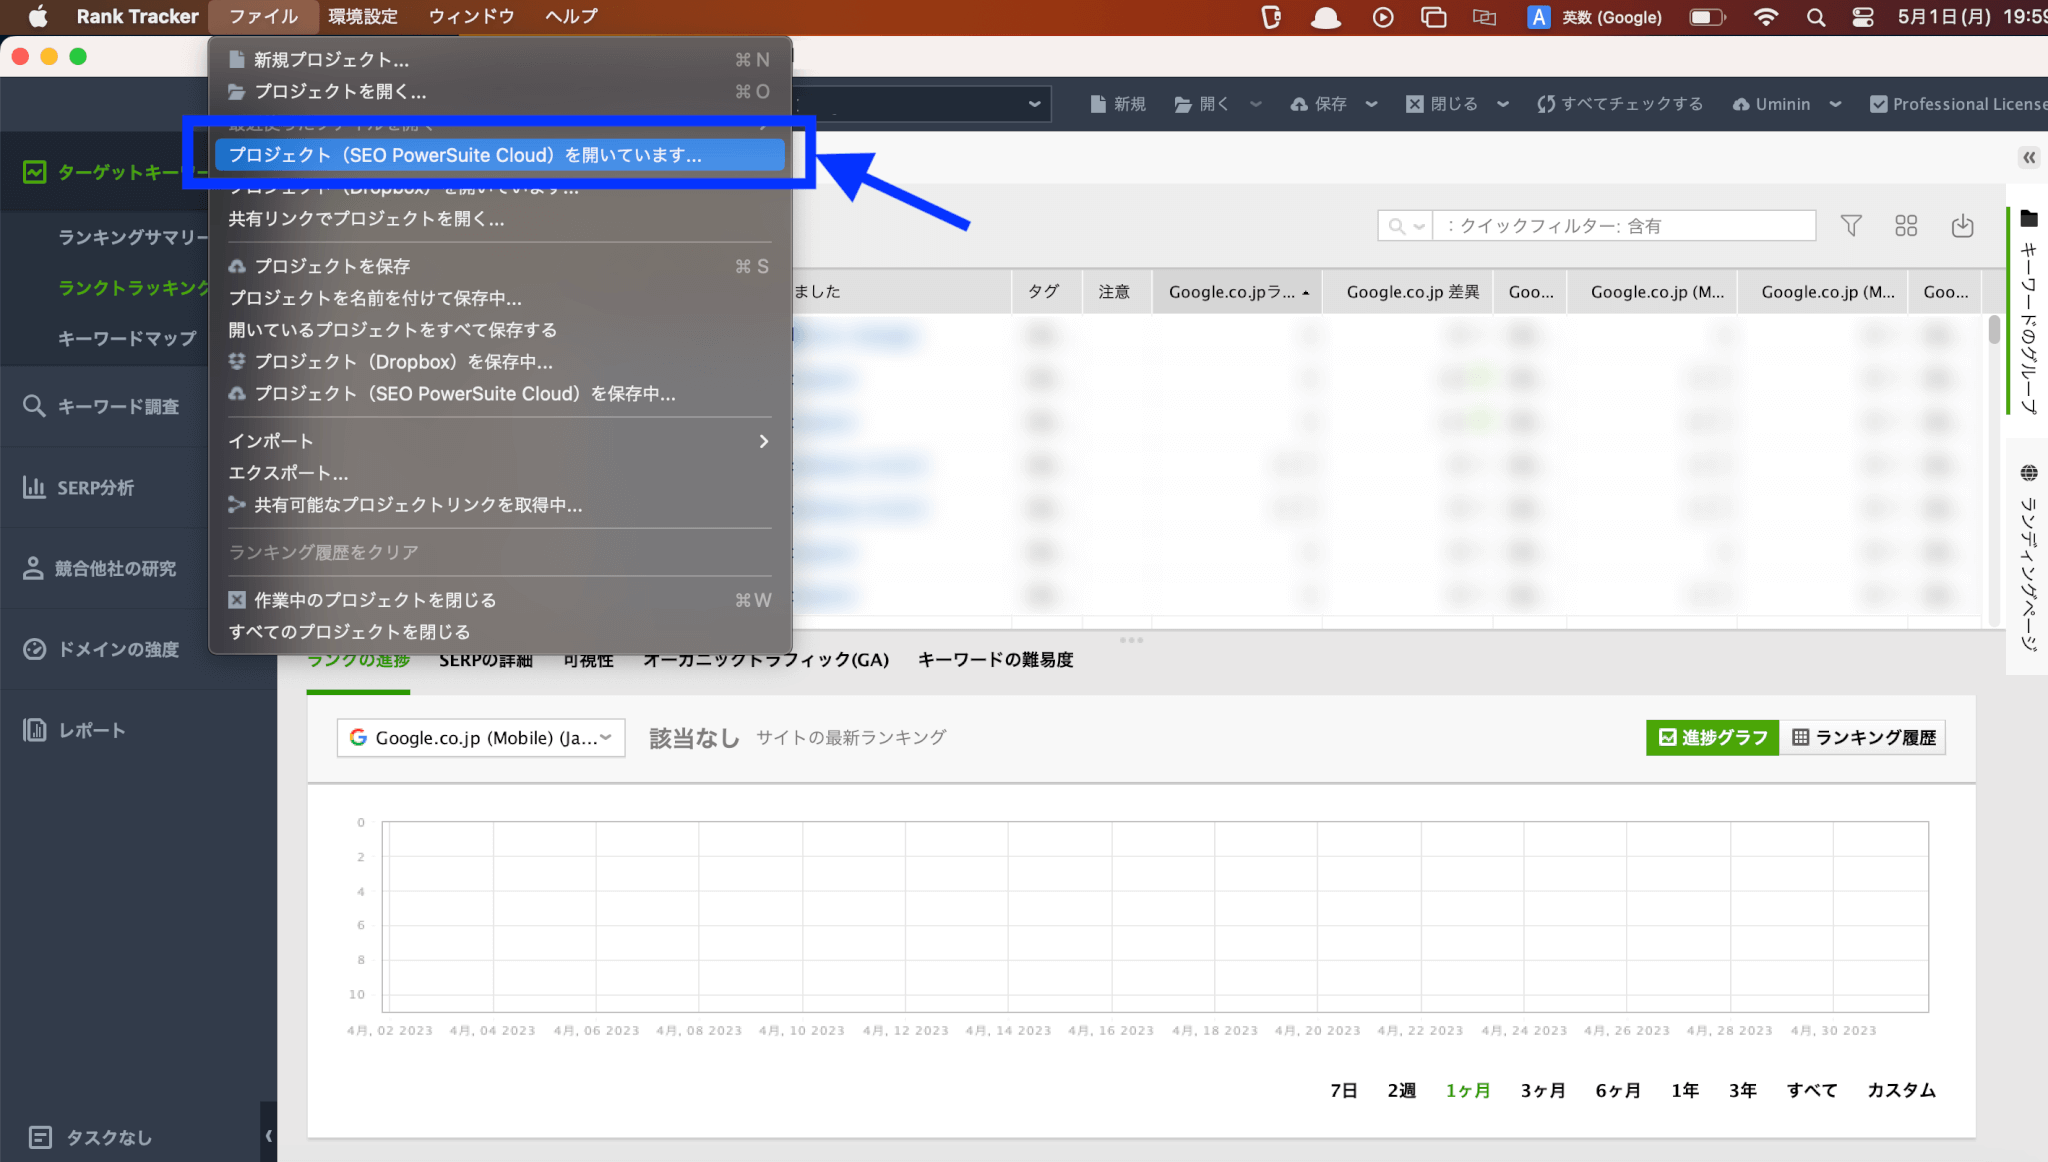Select the 7日 time range
The height and width of the screenshot is (1162, 2048).
[x=1343, y=1090]
